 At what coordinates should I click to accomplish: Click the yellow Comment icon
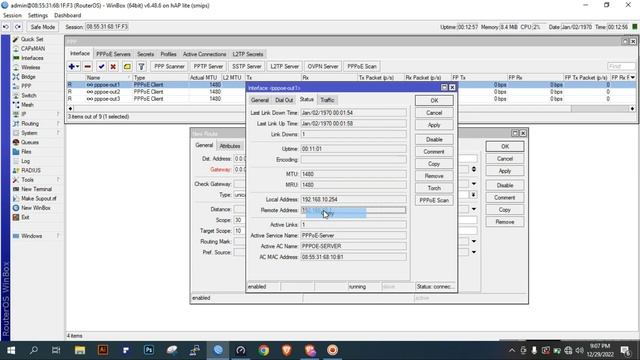tap(127, 67)
